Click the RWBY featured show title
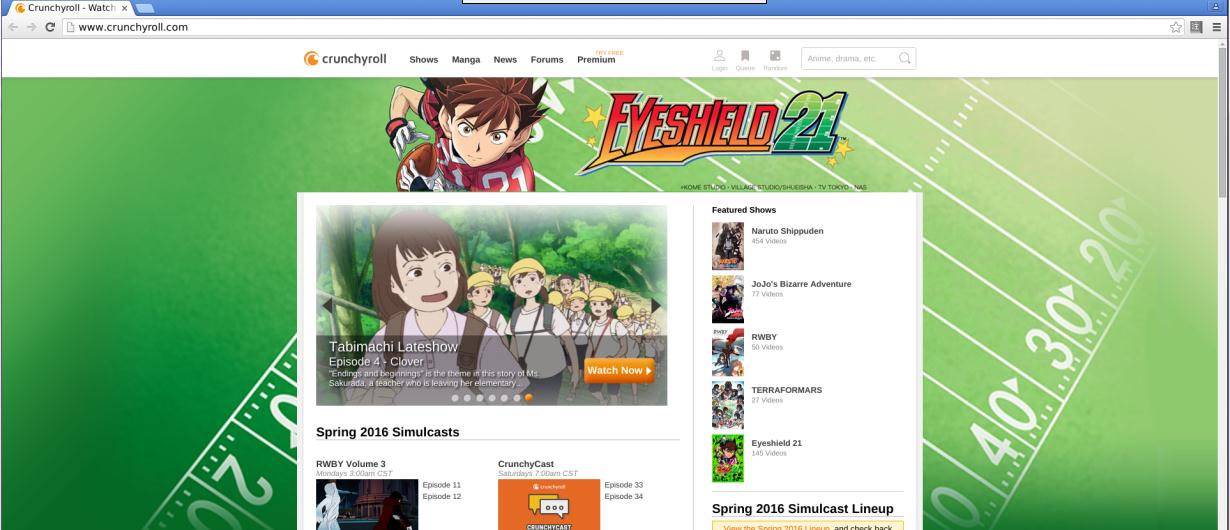The width and height of the screenshot is (1230, 530). [764, 337]
